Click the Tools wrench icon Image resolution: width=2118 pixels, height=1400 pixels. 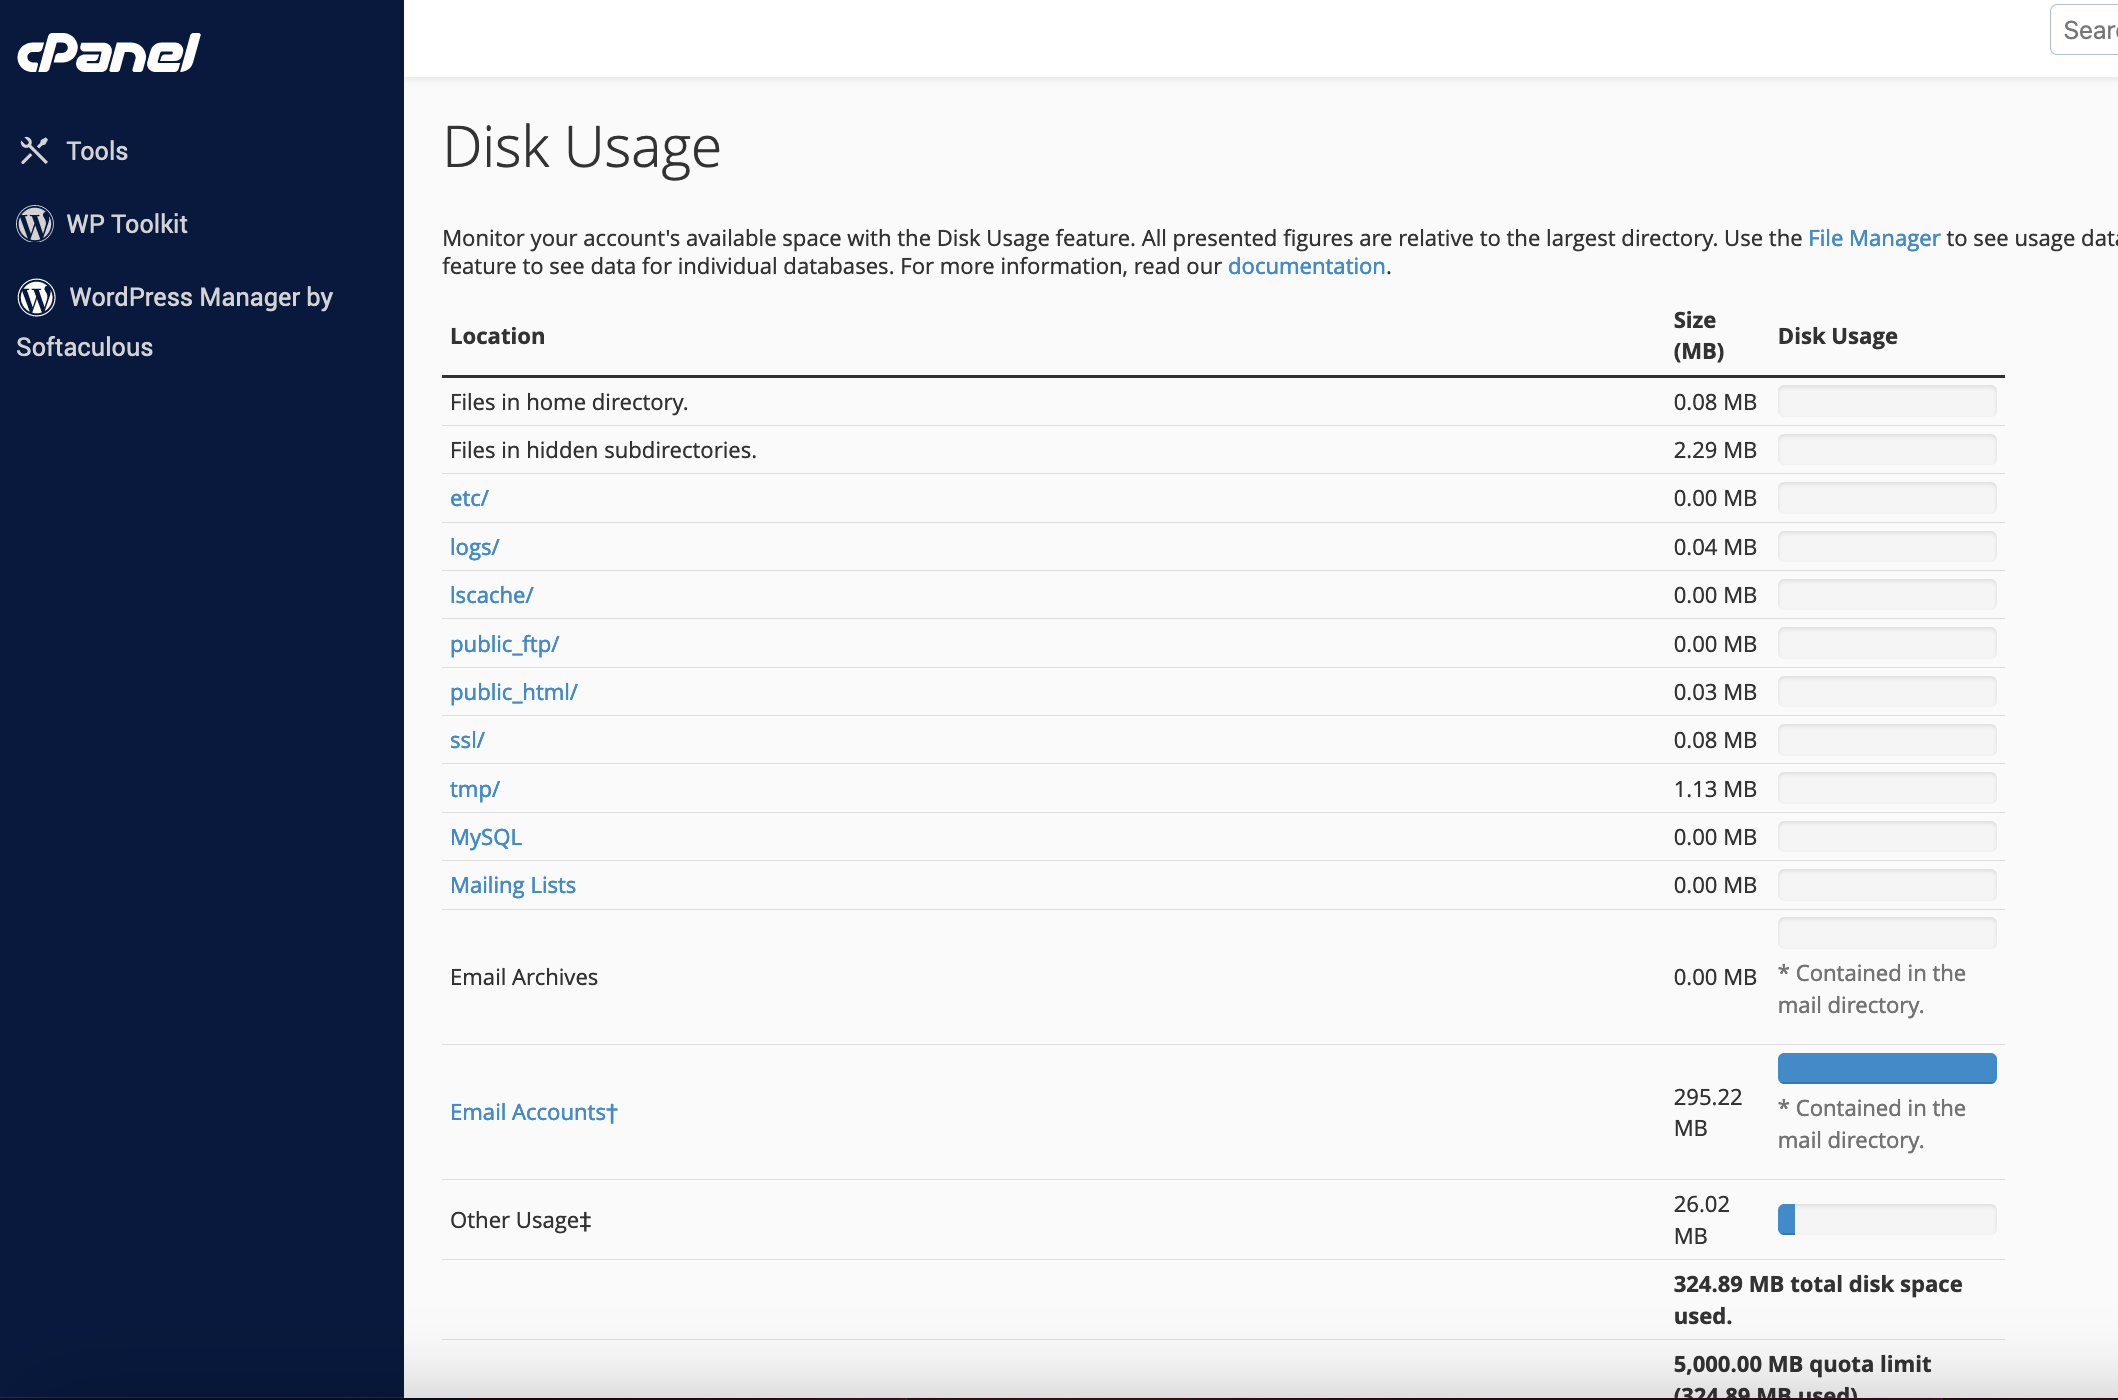tap(35, 151)
